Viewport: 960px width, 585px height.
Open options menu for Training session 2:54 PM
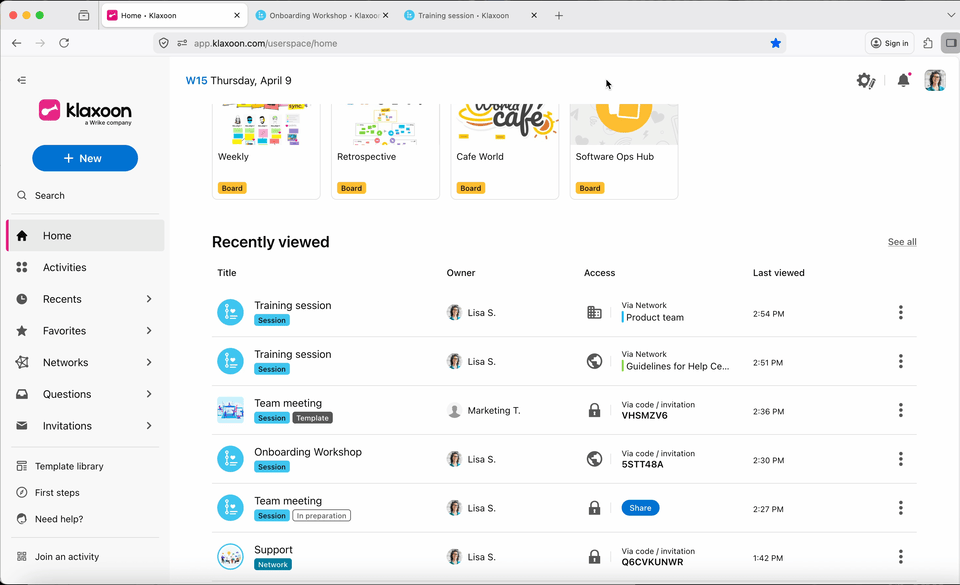coord(901,313)
